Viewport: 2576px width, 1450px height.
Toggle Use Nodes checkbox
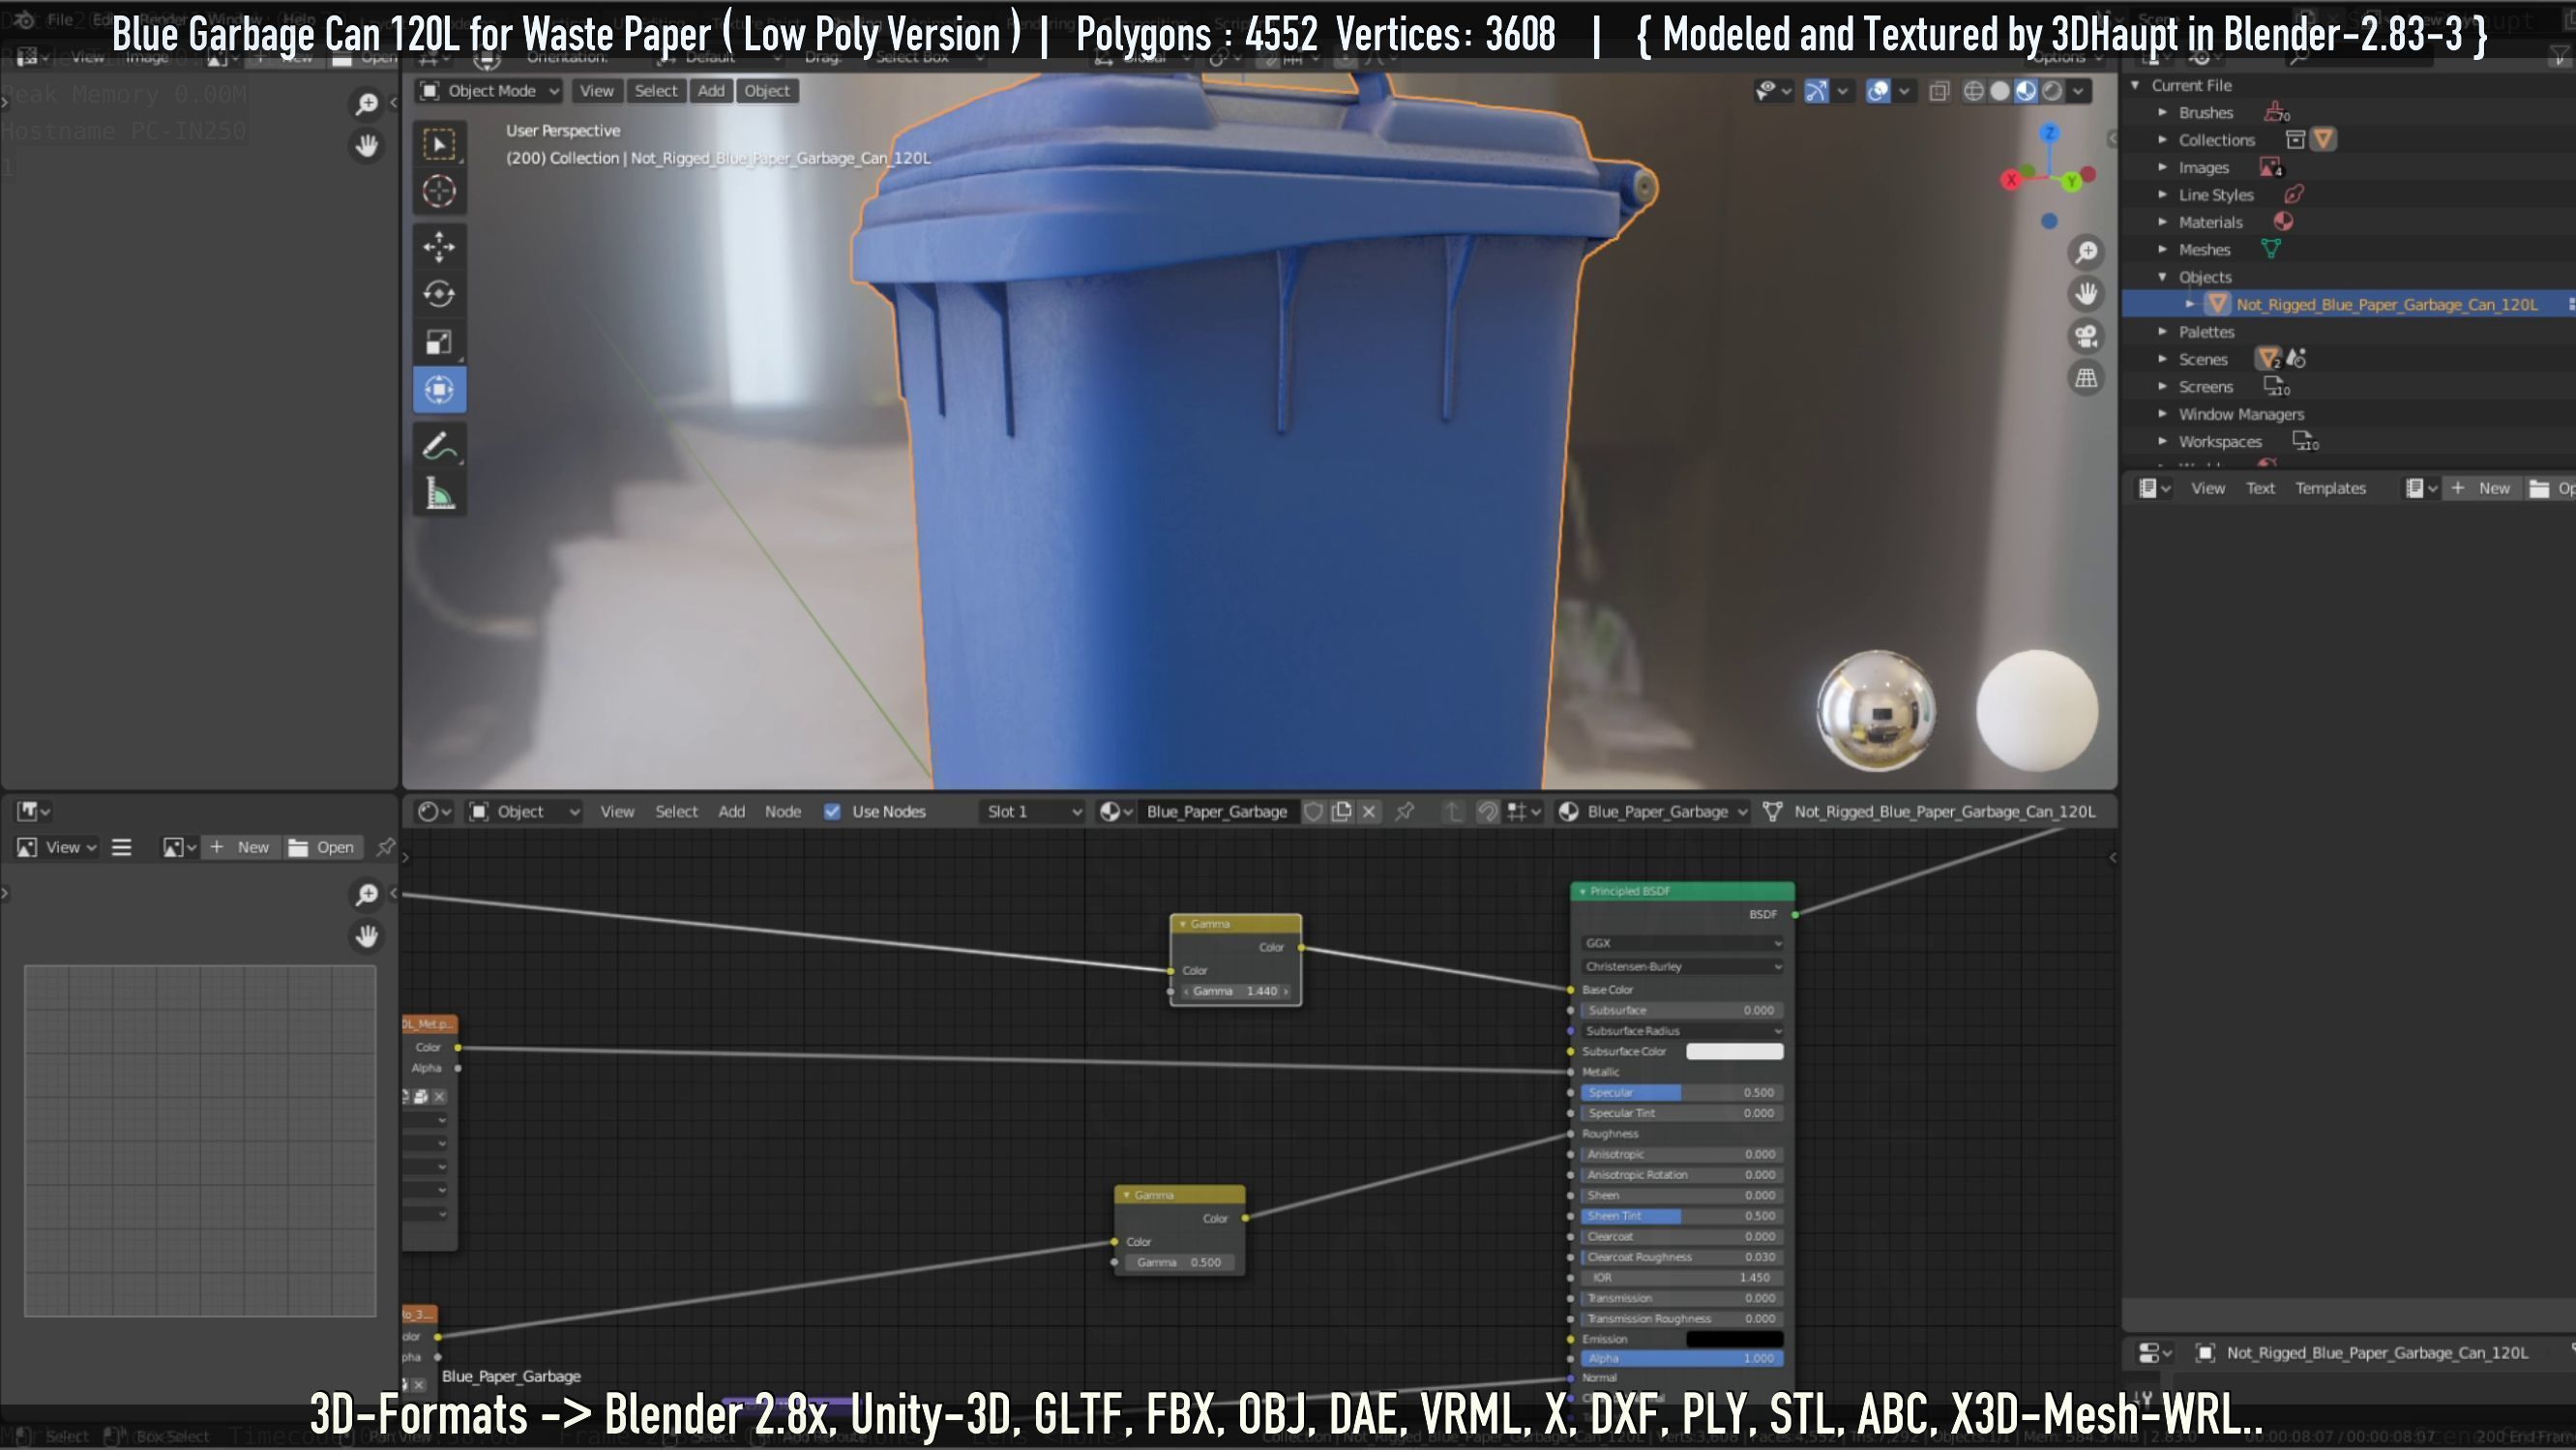(x=832, y=811)
